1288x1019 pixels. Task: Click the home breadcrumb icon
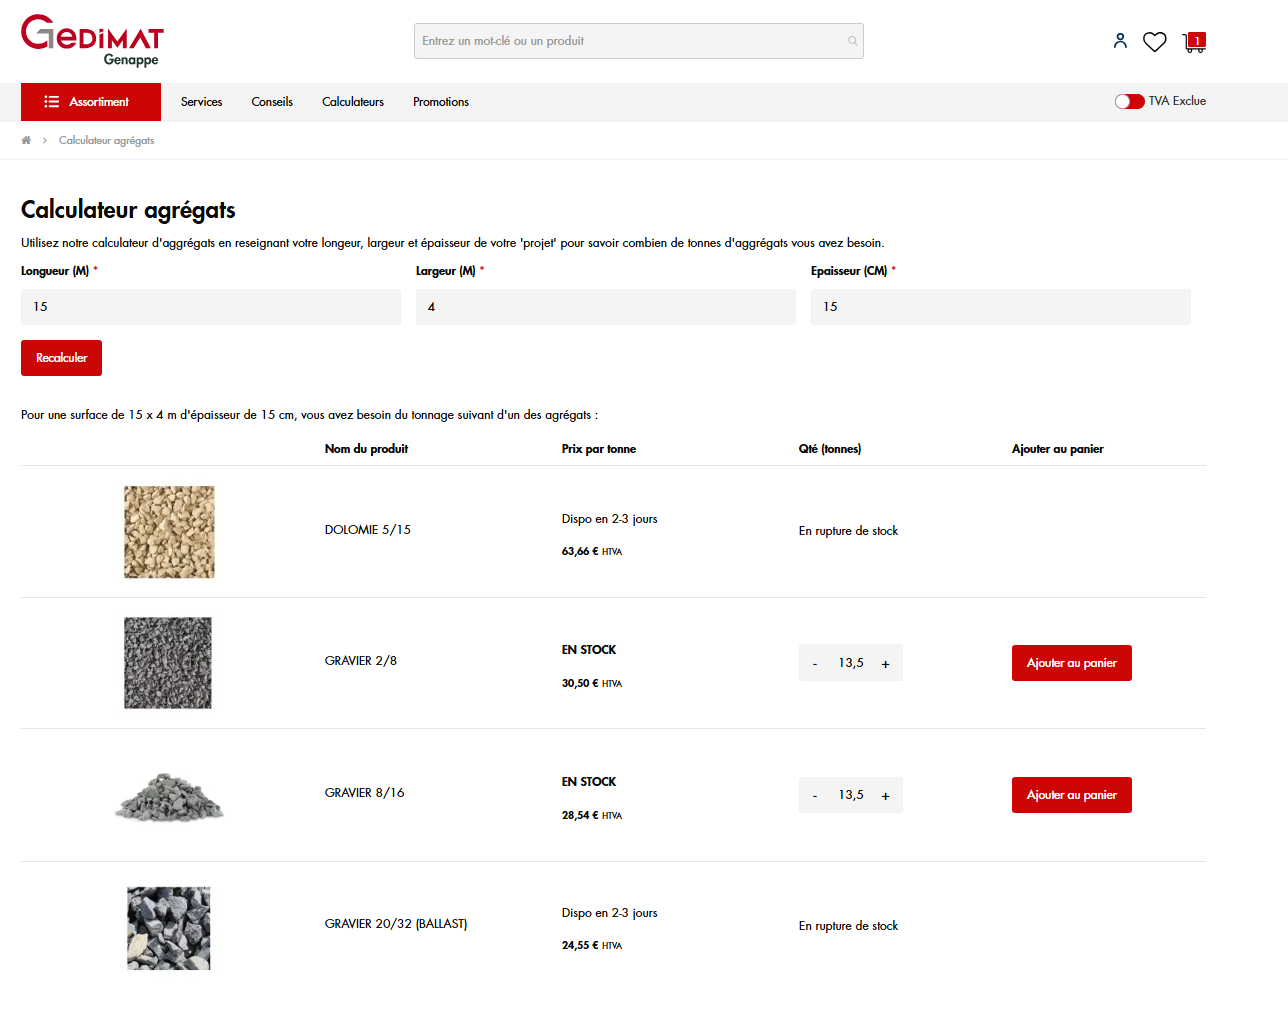pos(26,140)
